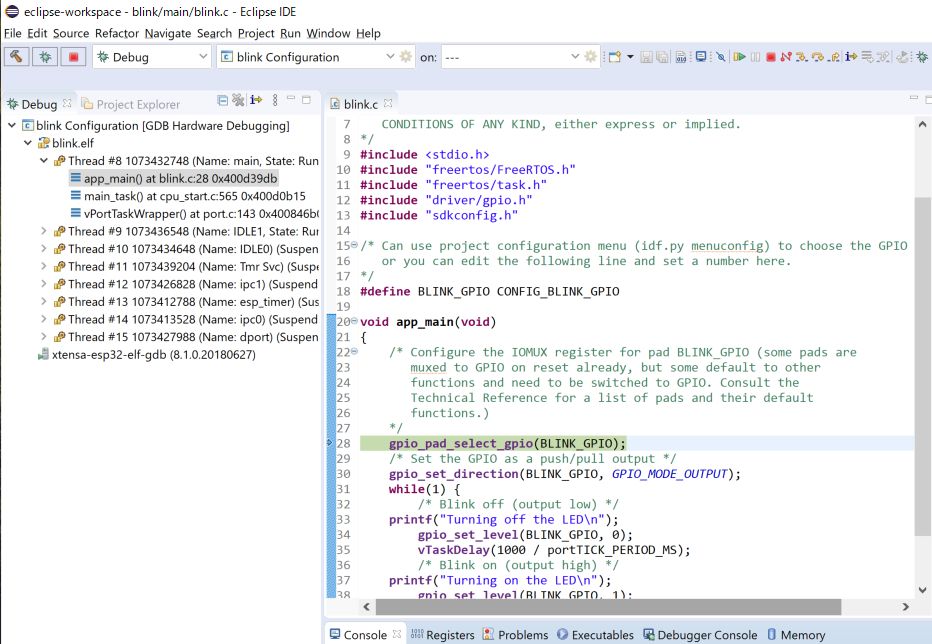Click the Launch in Debug mode bug button
The width and height of the screenshot is (932, 644).
[x=45, y=57]
